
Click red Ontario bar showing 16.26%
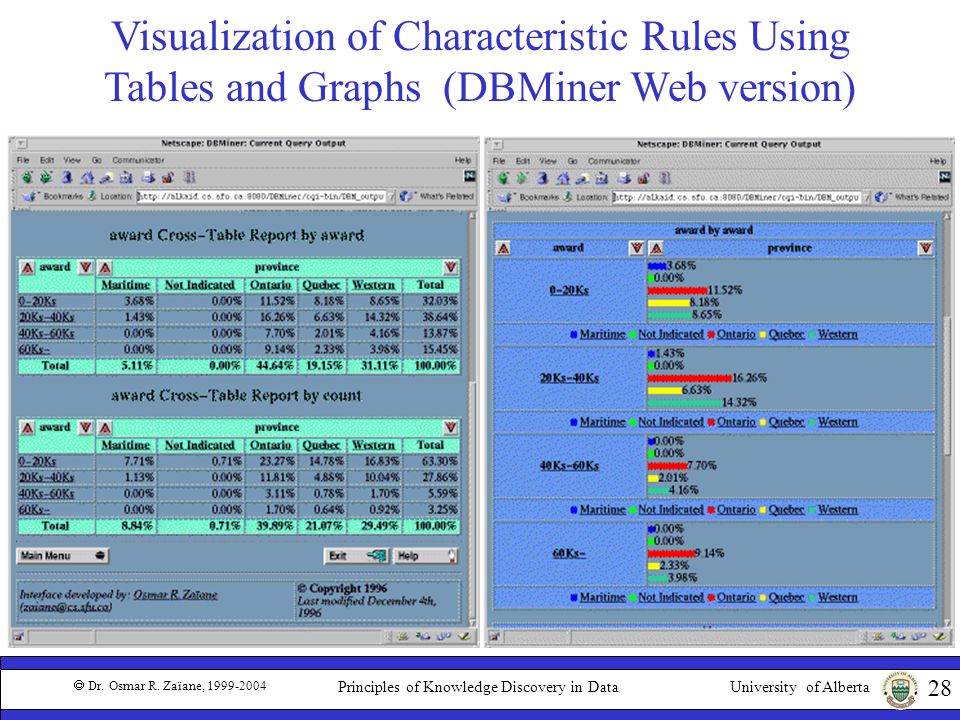[x=689, y=378]
